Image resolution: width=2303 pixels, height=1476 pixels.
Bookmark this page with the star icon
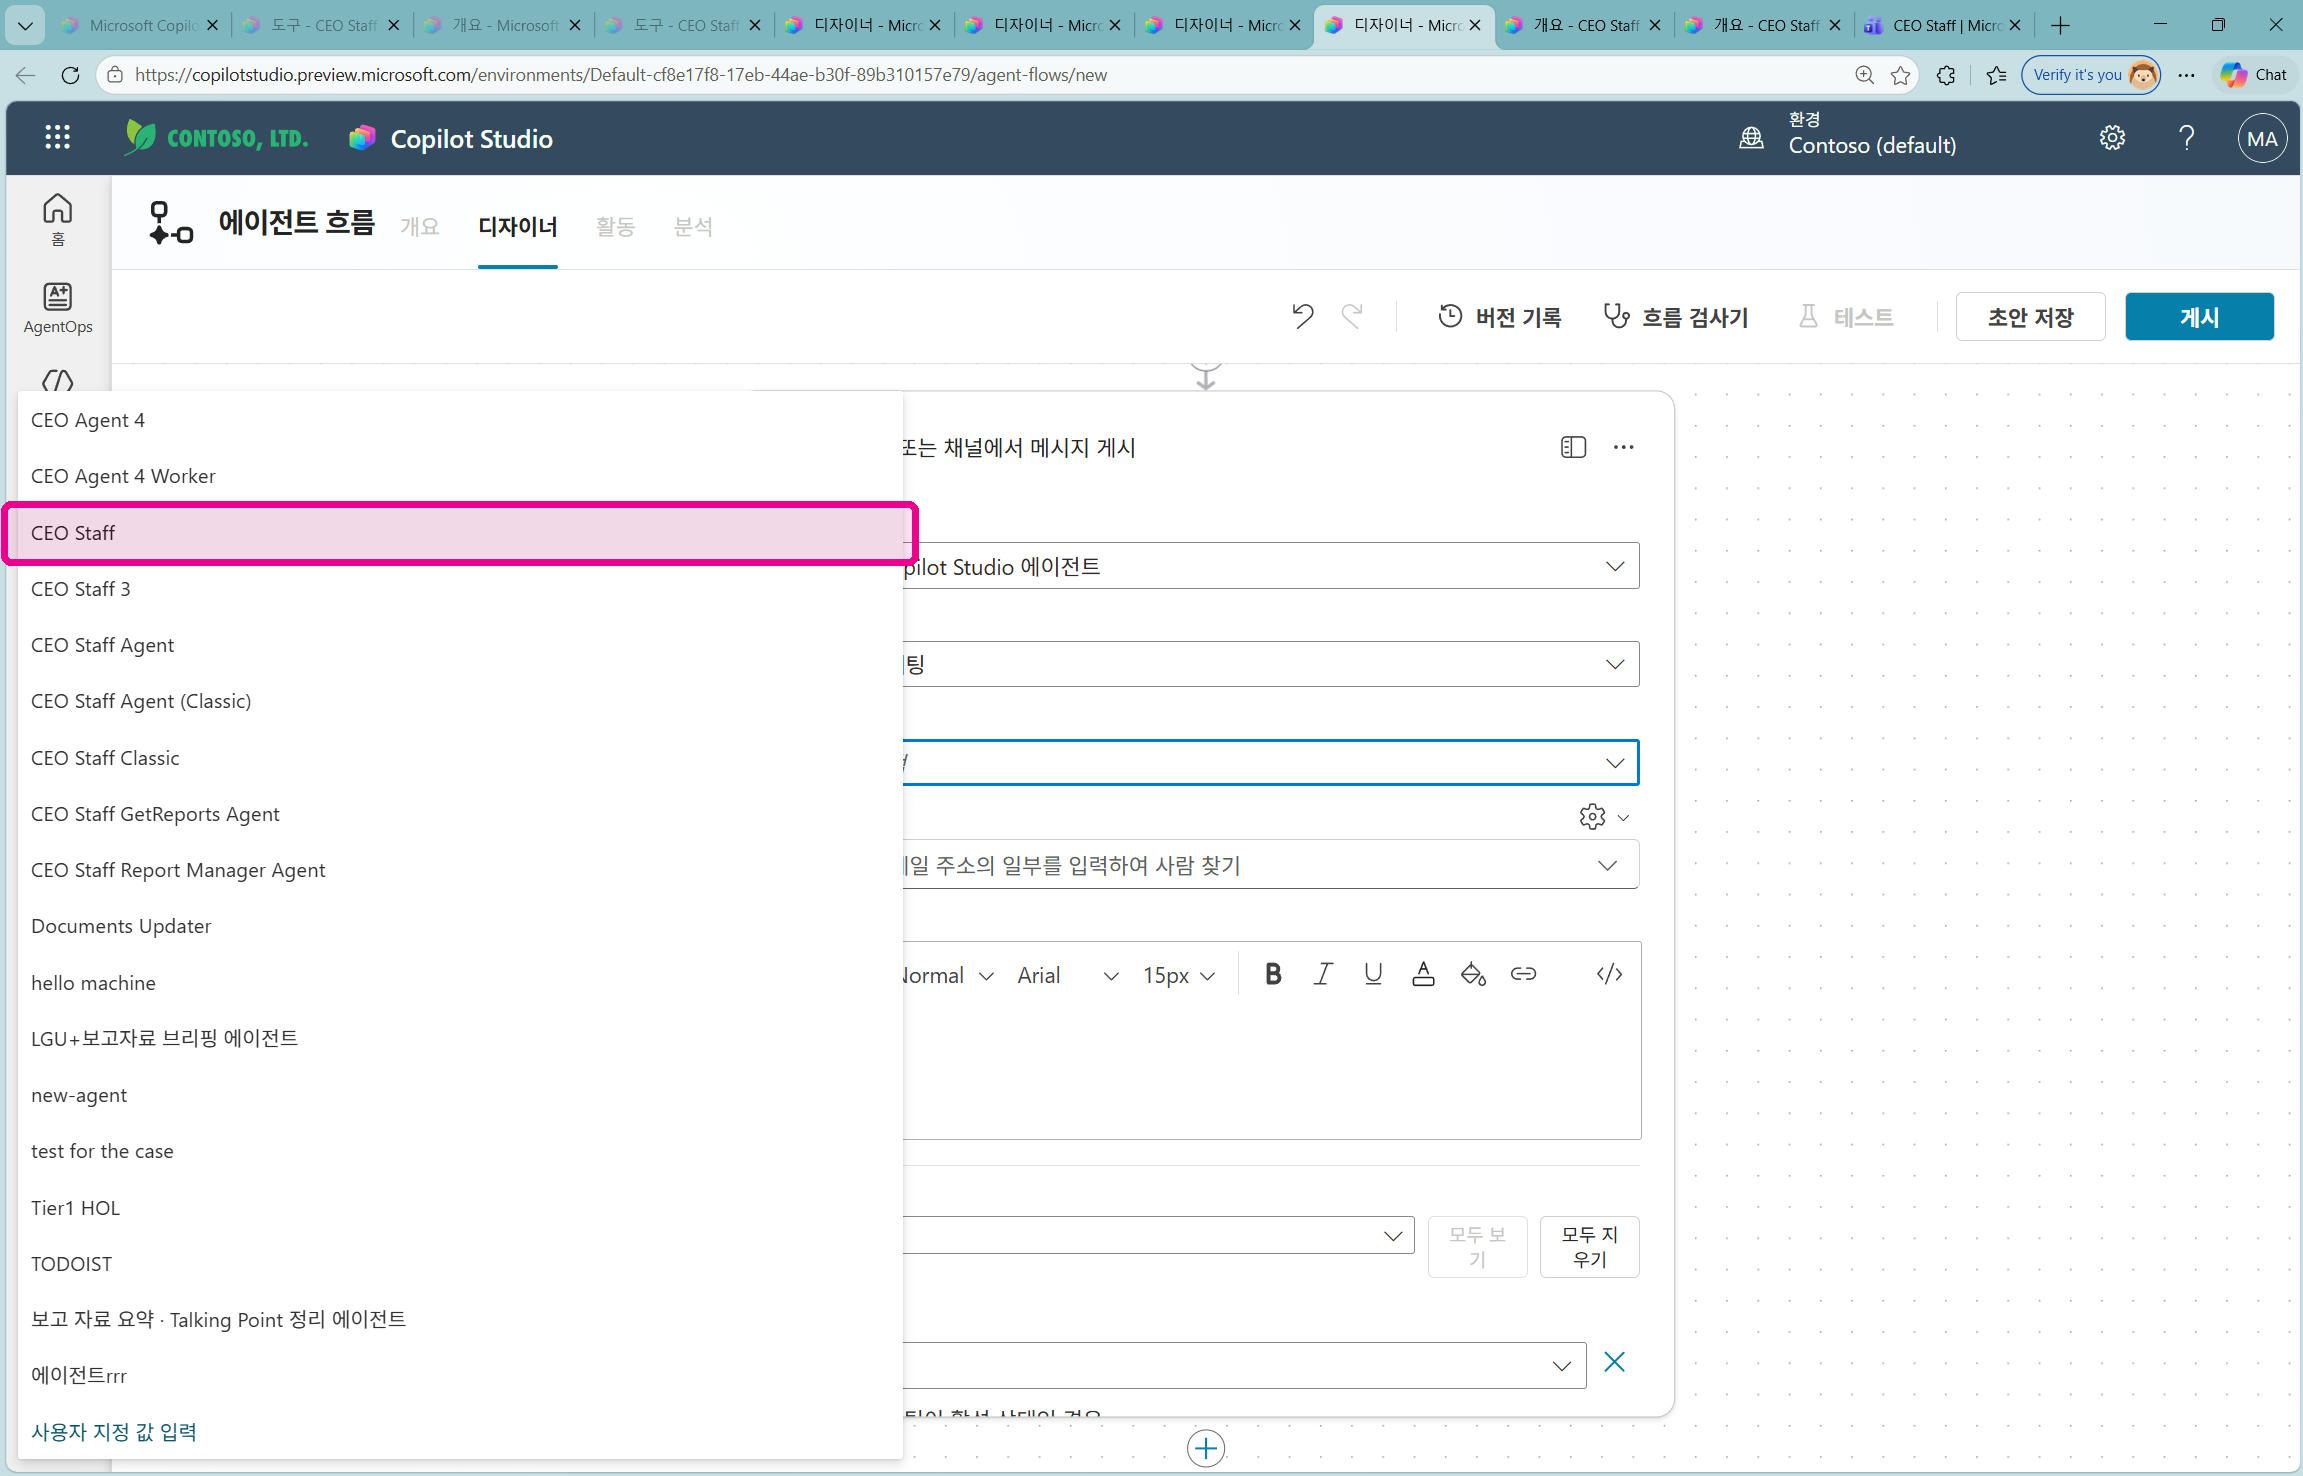pos(1901,75)
